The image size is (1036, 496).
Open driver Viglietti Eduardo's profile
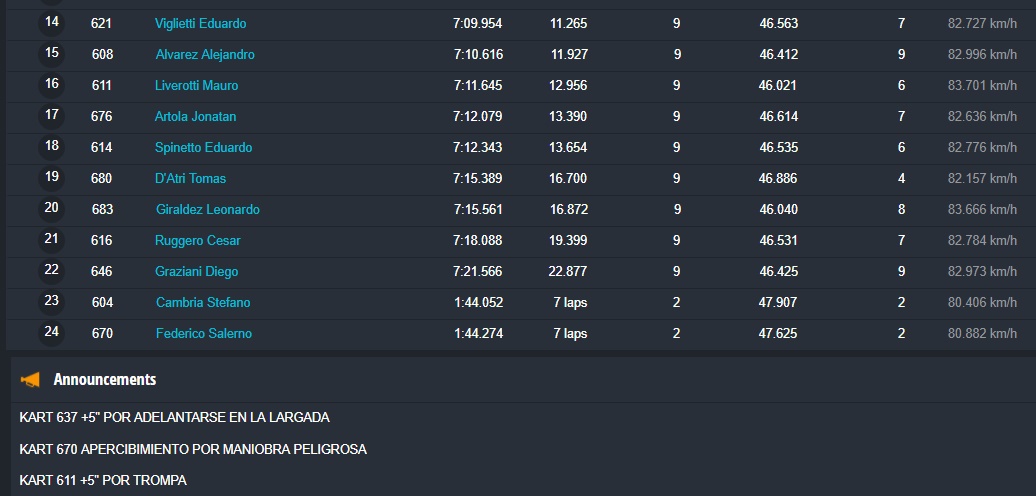(x=200, y=23)
